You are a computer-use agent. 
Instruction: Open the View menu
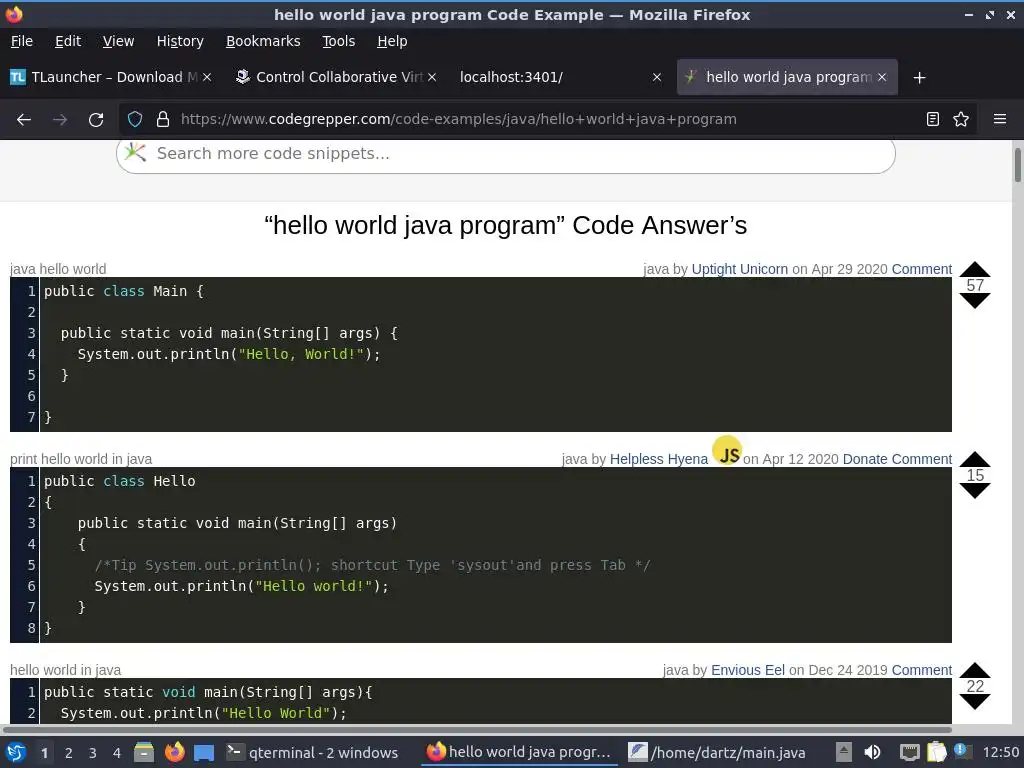coord(118,41)
